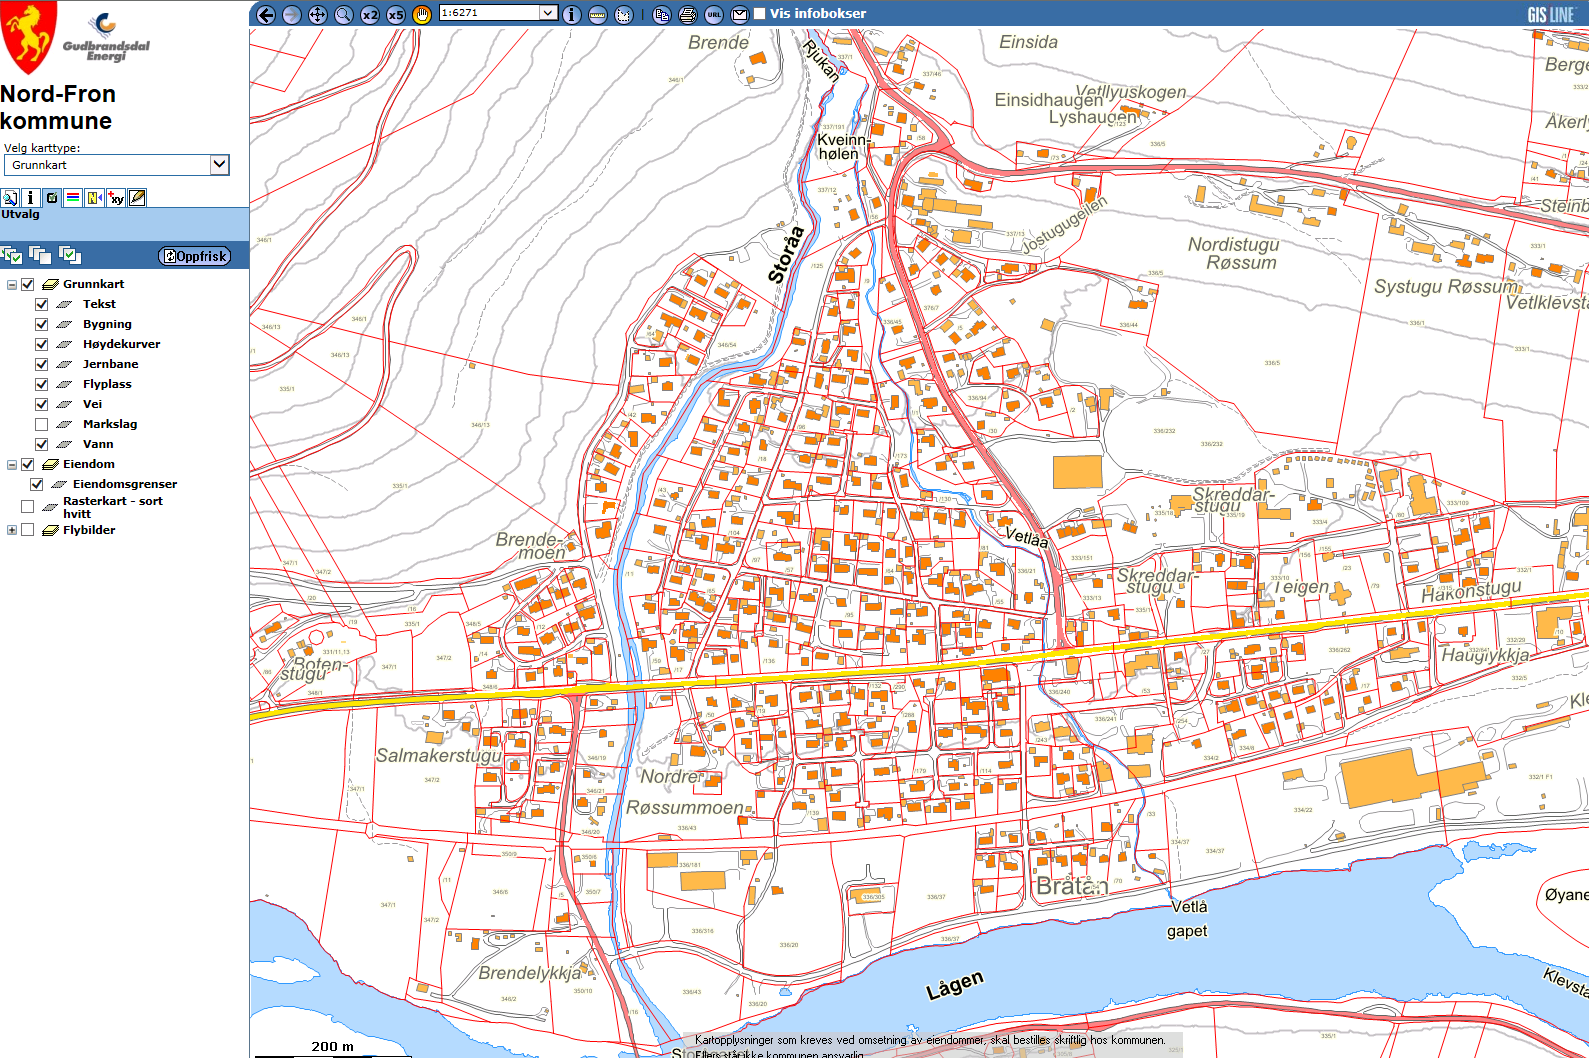Collapse the Grunnkart layer group
The width and height of the screenshot is (1589, 1058).
[x=12, y=285]
